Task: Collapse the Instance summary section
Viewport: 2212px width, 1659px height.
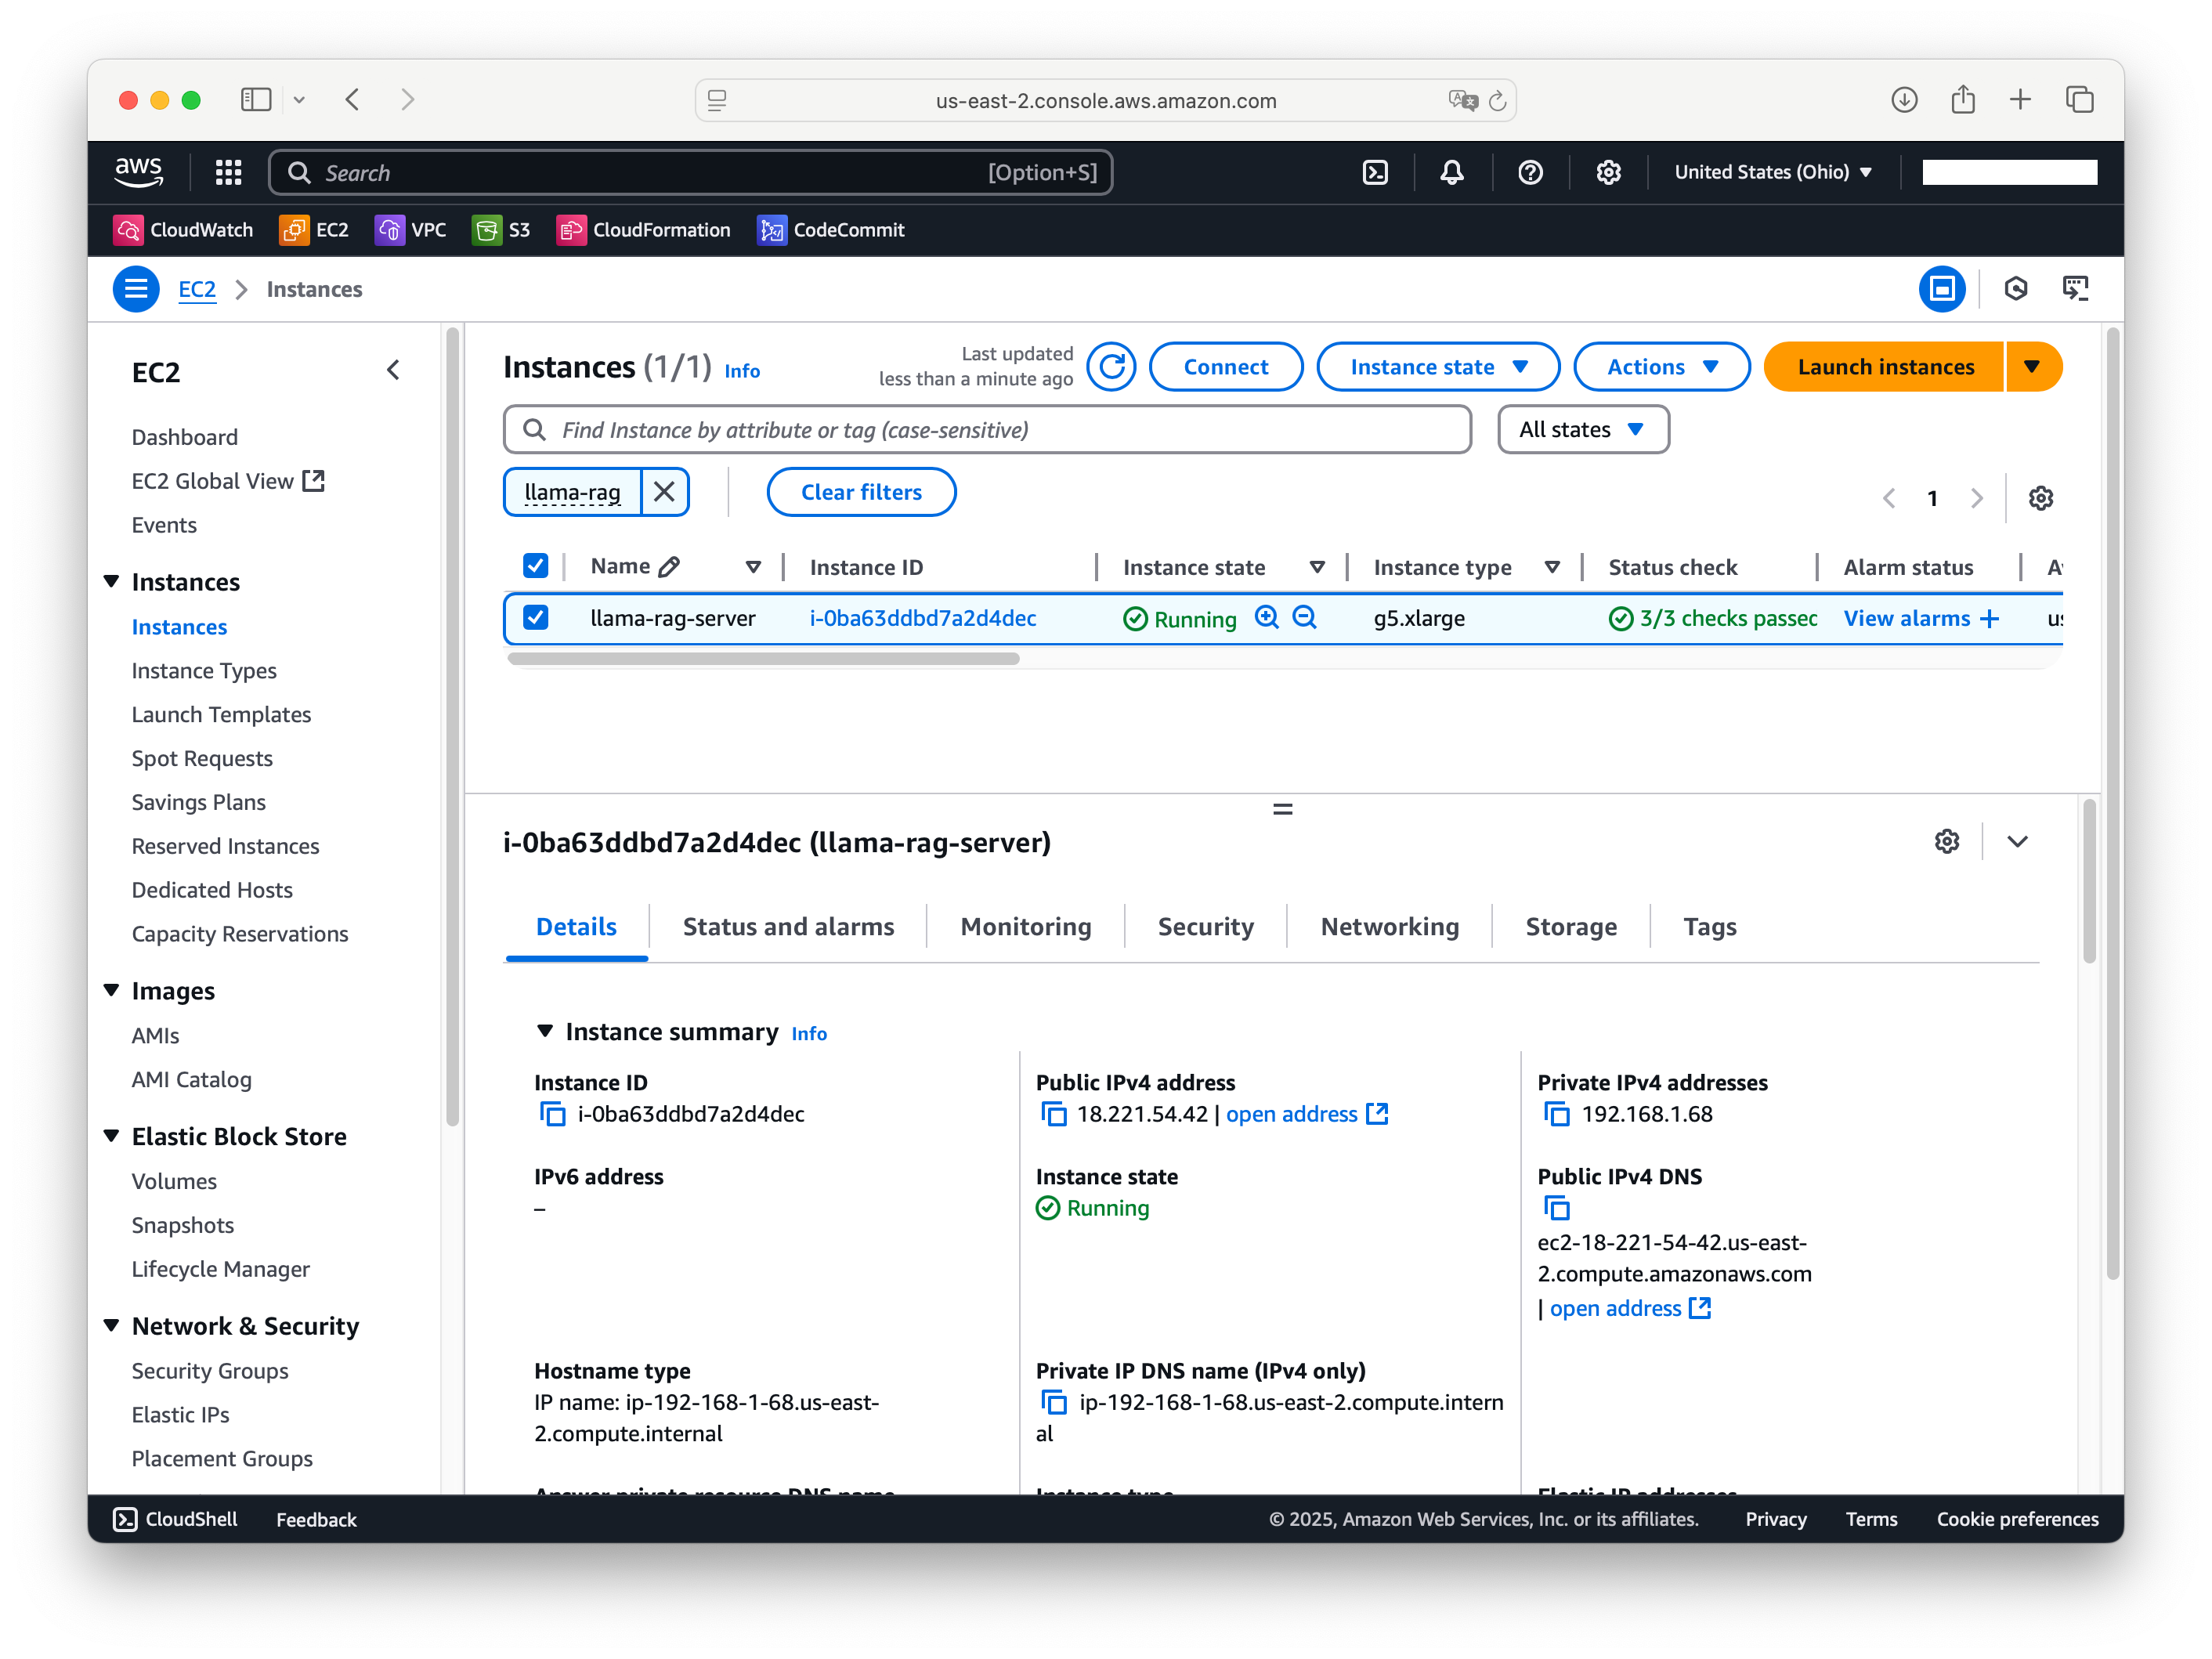Action: click(545, 1031)
